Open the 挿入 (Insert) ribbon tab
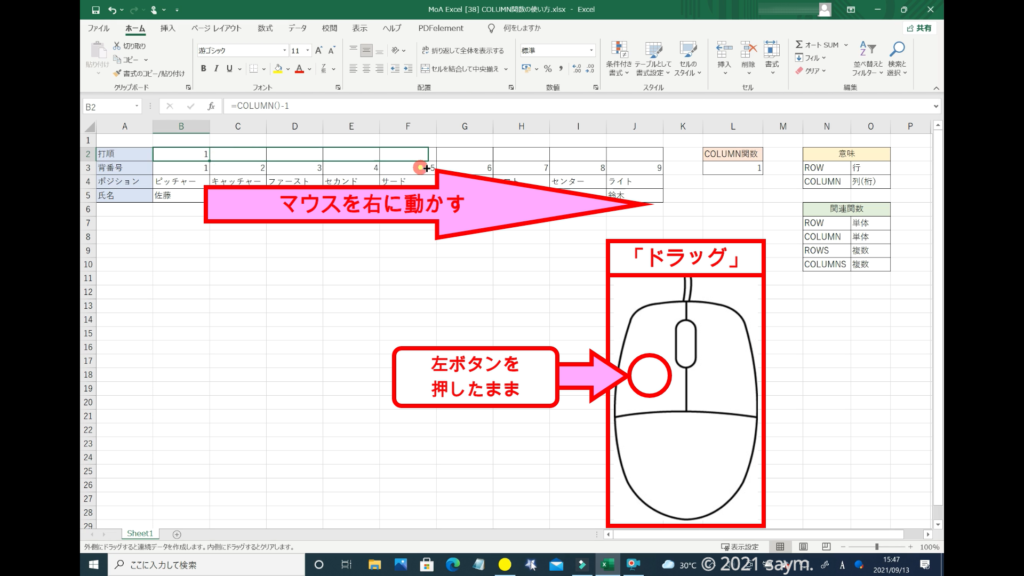This screenshot has height=576, width=1024. [168, 29]
